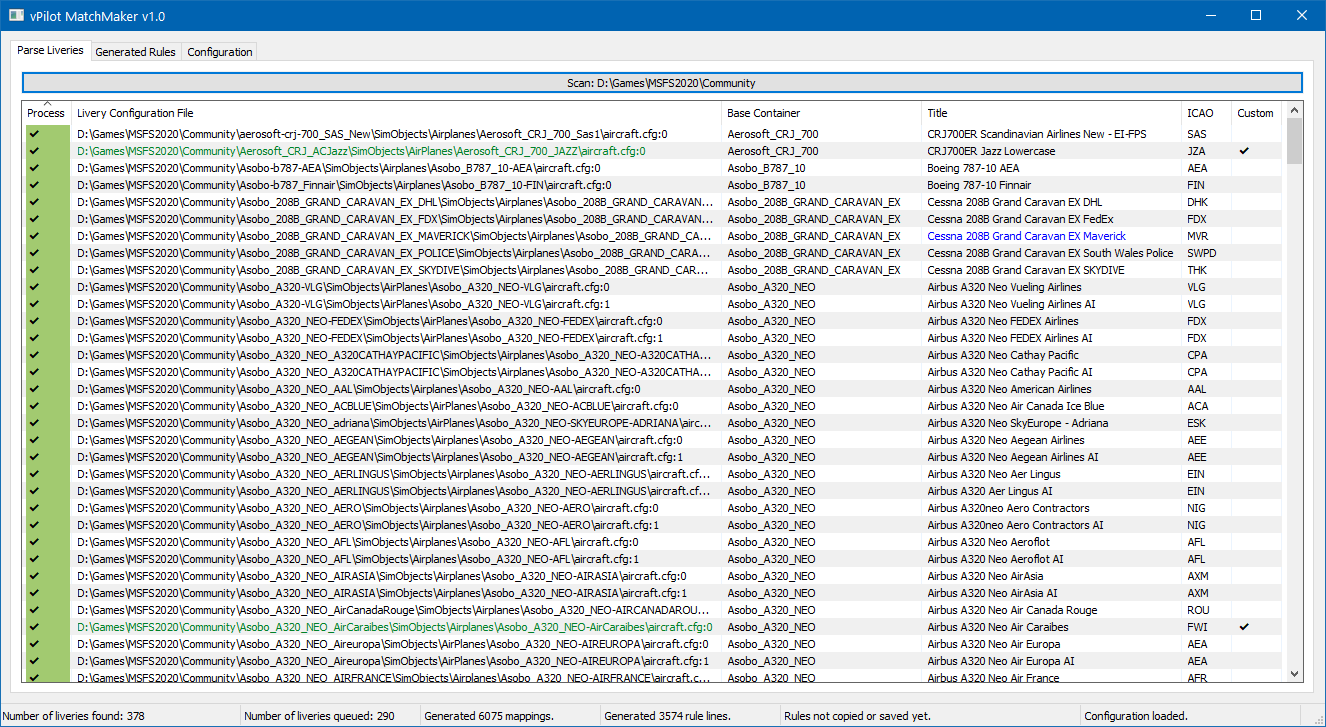The image size is (1326, 727).
Task: Select the Asobo_A320_NEO_AAL livery file path
Action: [x=359, y=389]
